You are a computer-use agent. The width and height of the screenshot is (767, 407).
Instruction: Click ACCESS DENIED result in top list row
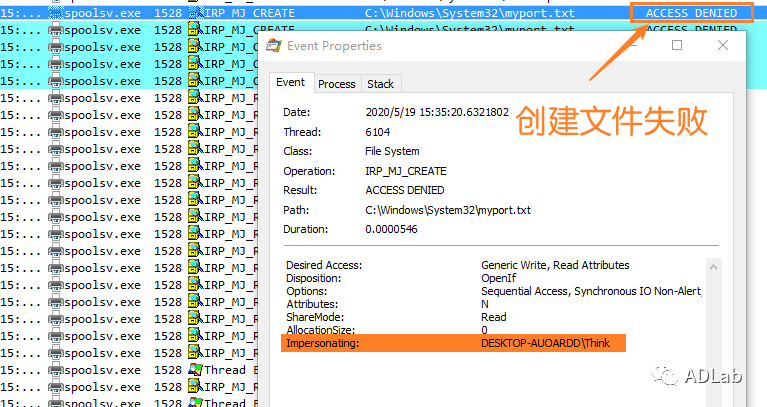[x=691, y=13]
